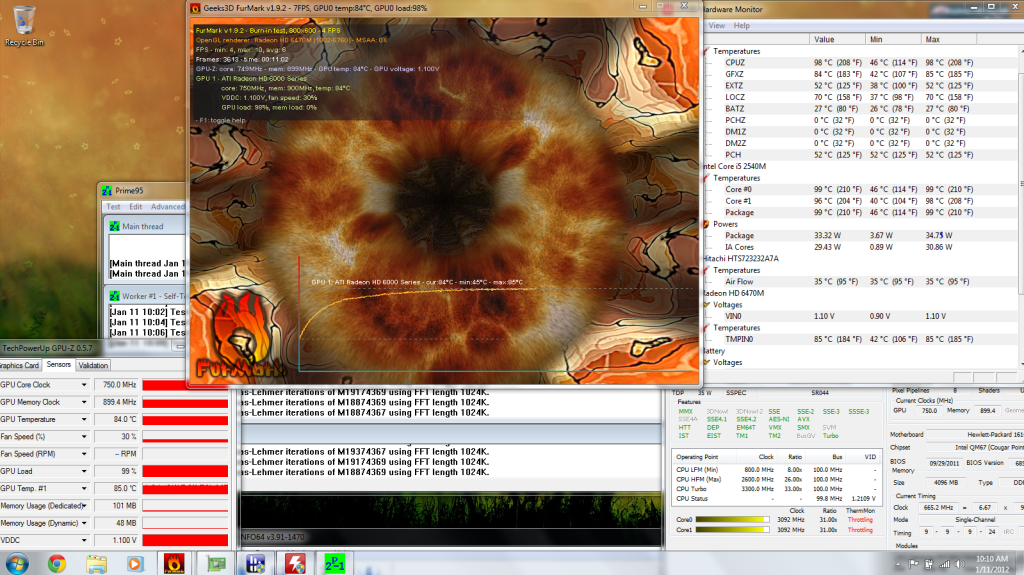Switch to HWiNFO64 blue taskbar icon

(255, 563)
